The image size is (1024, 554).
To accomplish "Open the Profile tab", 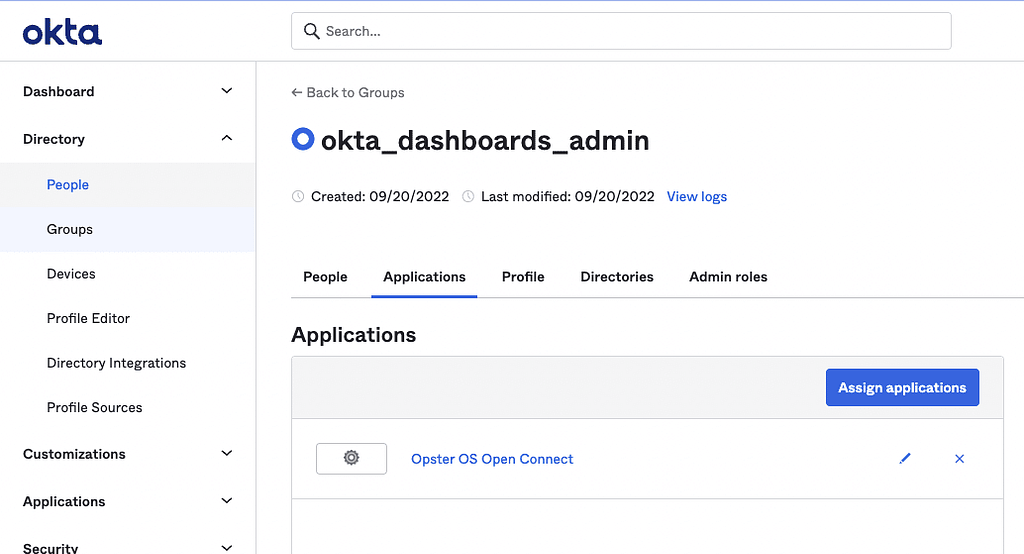I will tap(523, 277).
